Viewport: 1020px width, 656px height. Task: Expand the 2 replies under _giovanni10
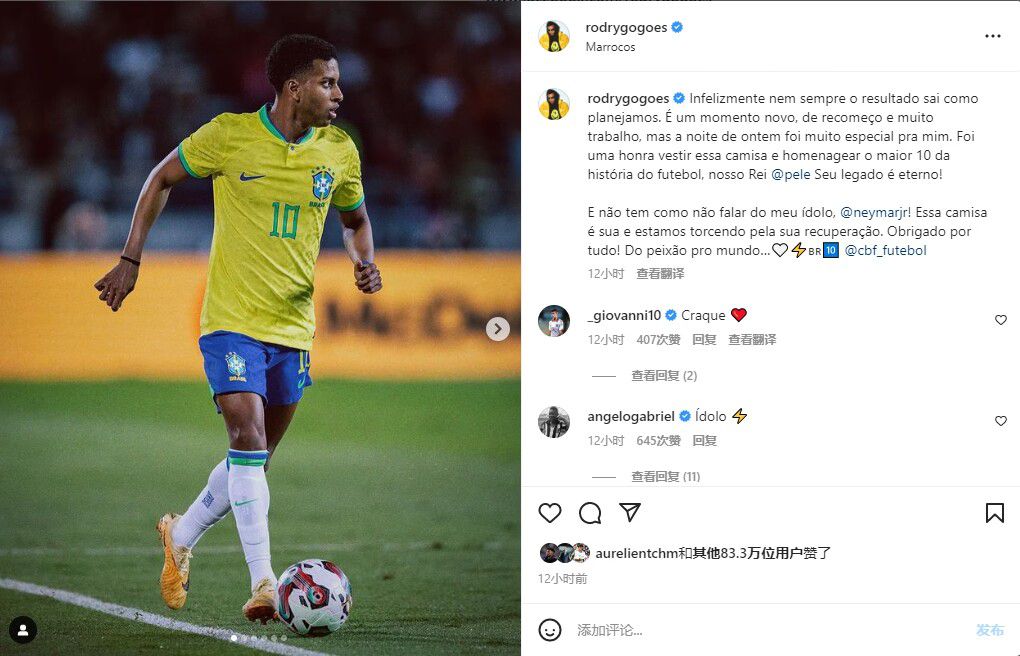tap(664, 376)
